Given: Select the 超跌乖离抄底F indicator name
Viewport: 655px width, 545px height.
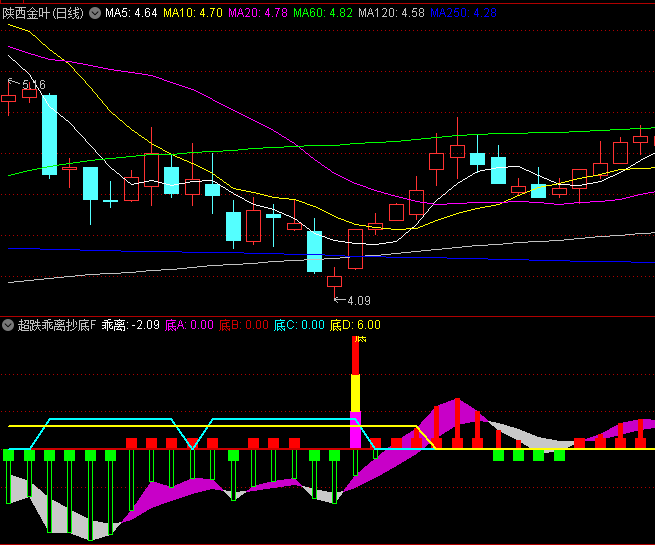Looking at the screenshot, I should click(55, 325).
